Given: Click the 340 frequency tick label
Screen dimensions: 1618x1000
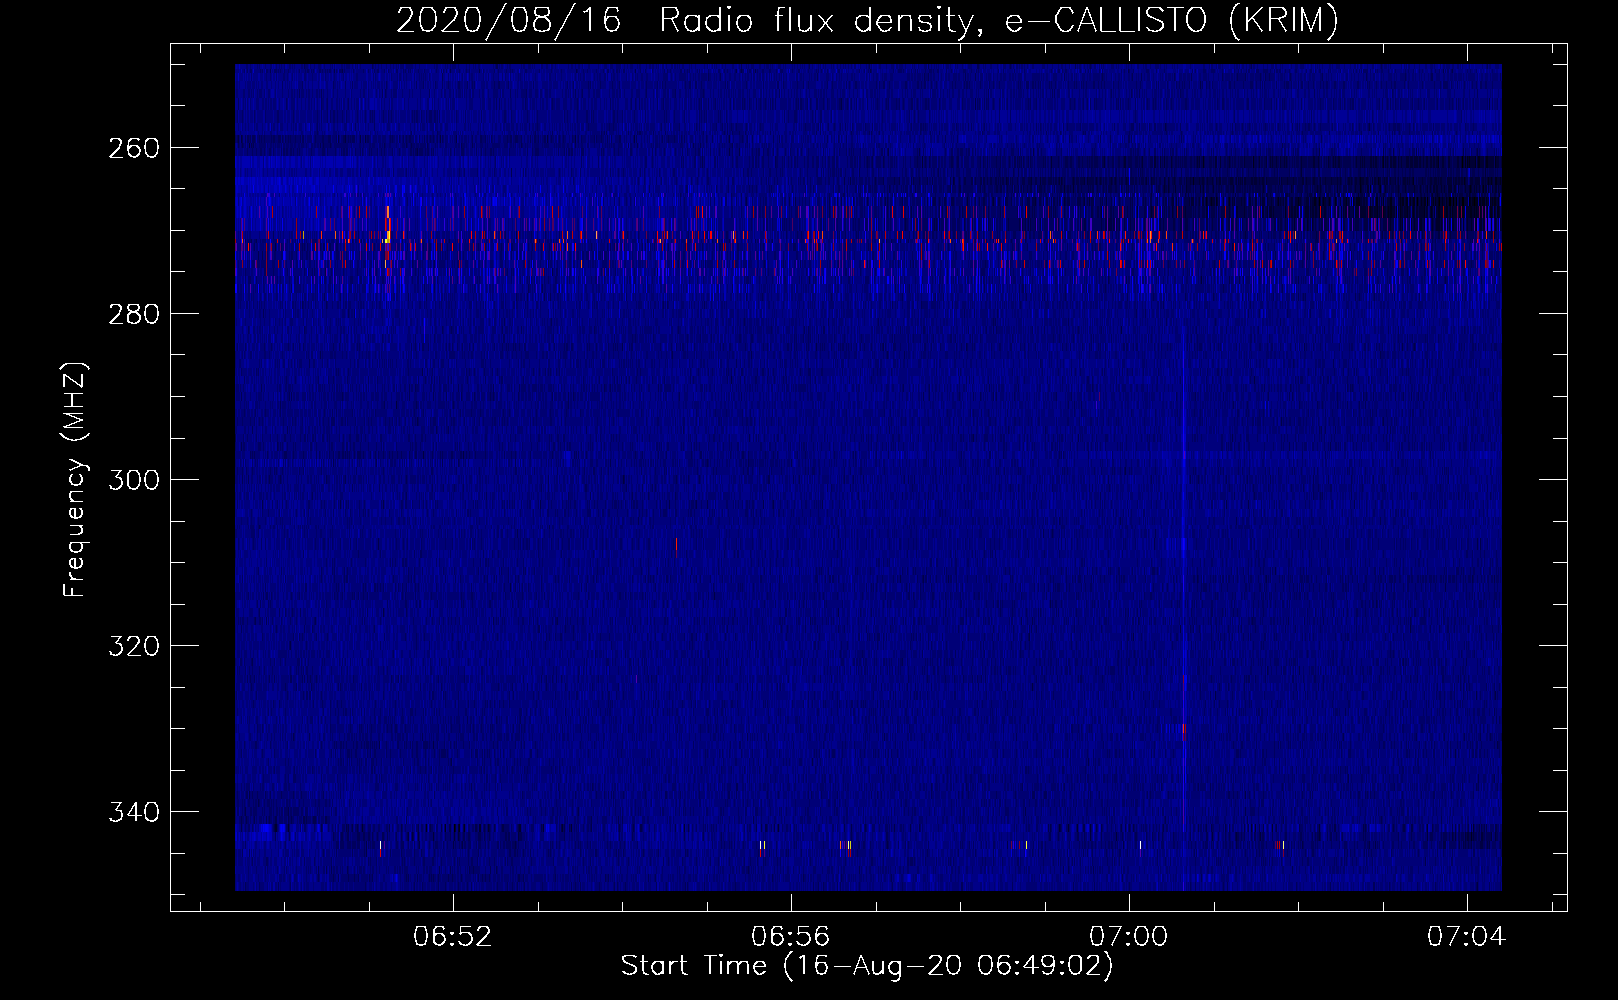Looking at the screenshot, I should pos(134,812).
